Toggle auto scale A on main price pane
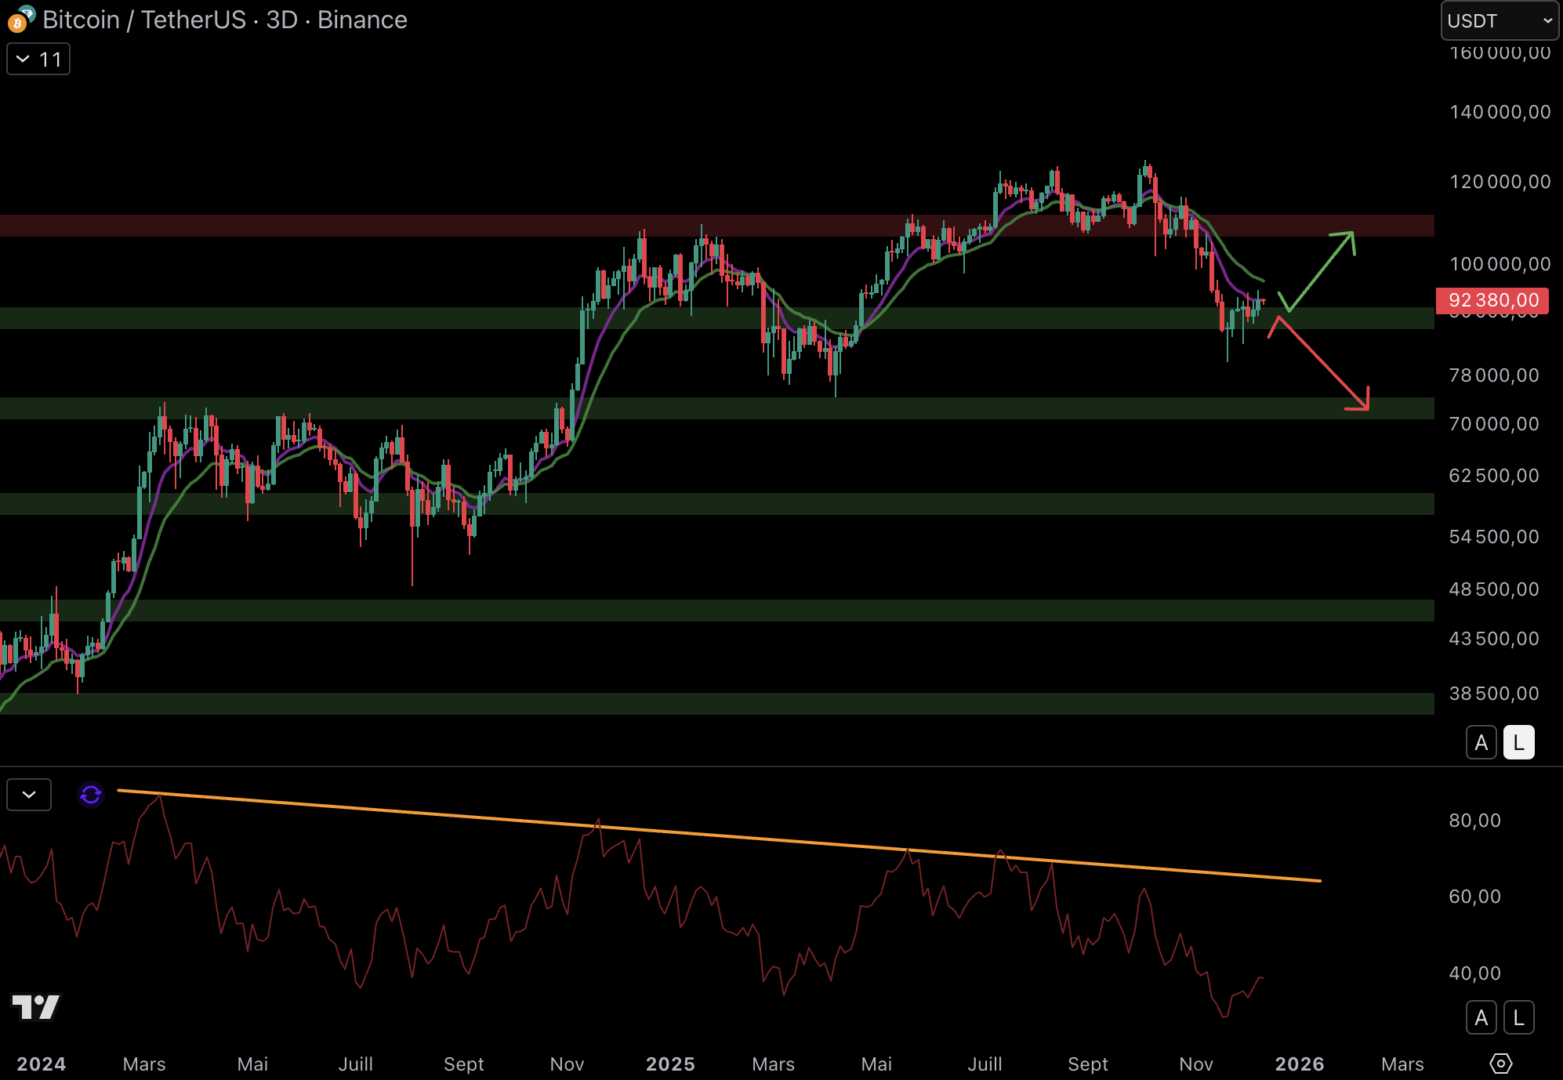This screenshot has height=1080, width=1563. coord(1481,743)
